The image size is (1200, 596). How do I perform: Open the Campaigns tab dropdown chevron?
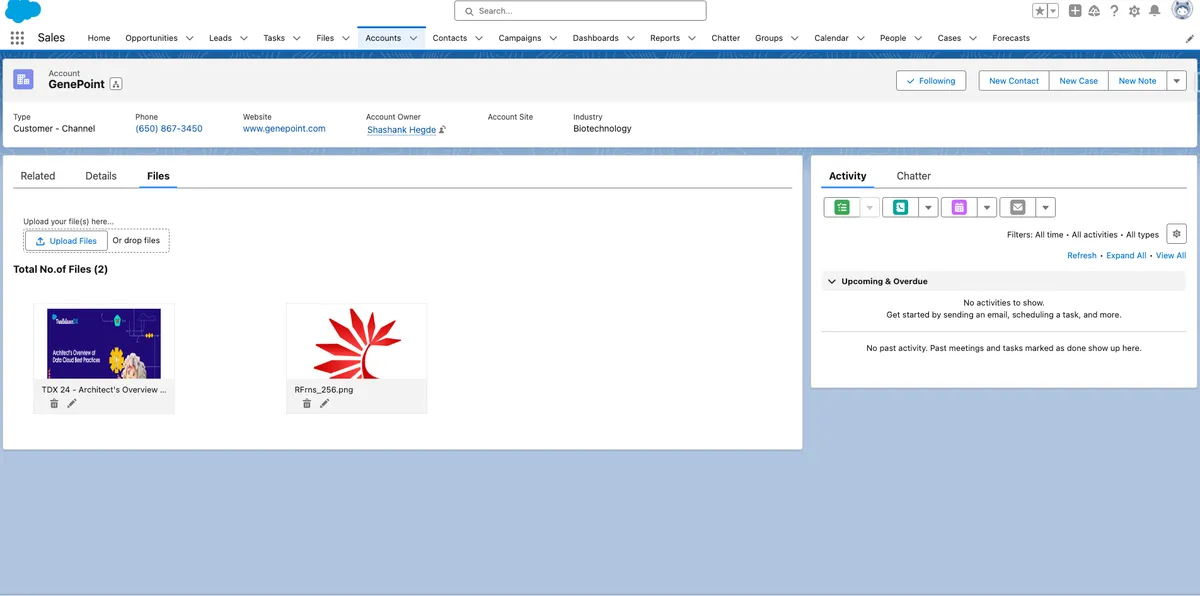point(553,38)
